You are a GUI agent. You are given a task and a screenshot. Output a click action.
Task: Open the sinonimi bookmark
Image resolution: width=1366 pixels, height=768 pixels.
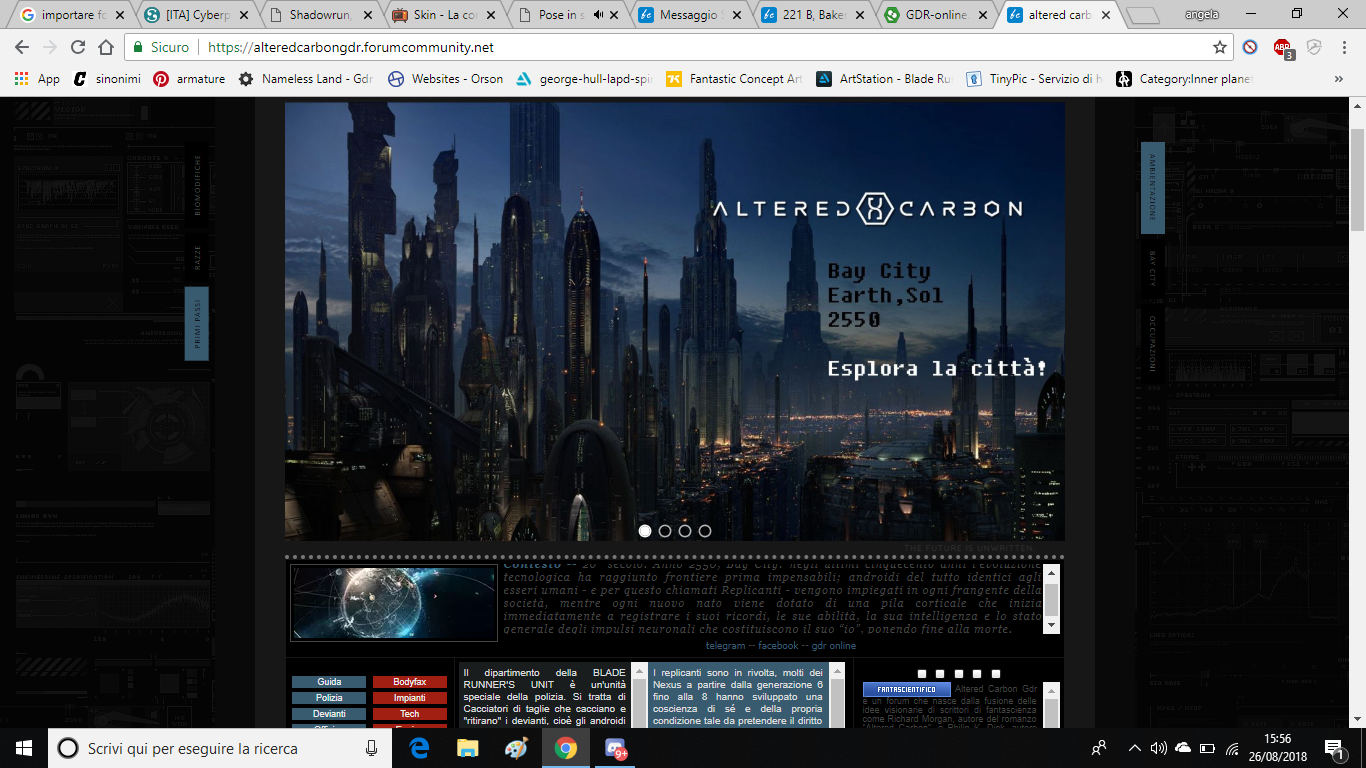(x=106, y=79)
